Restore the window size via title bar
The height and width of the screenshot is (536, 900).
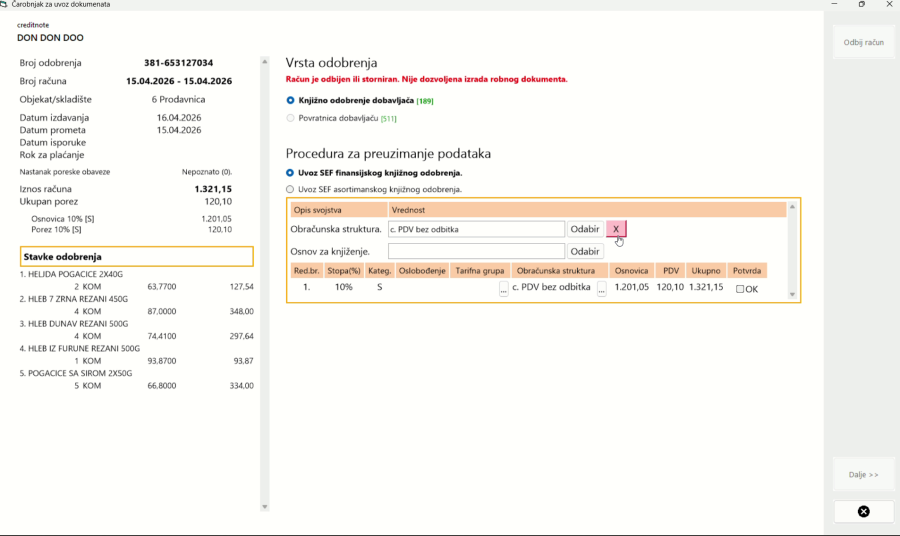click(862, 4)
